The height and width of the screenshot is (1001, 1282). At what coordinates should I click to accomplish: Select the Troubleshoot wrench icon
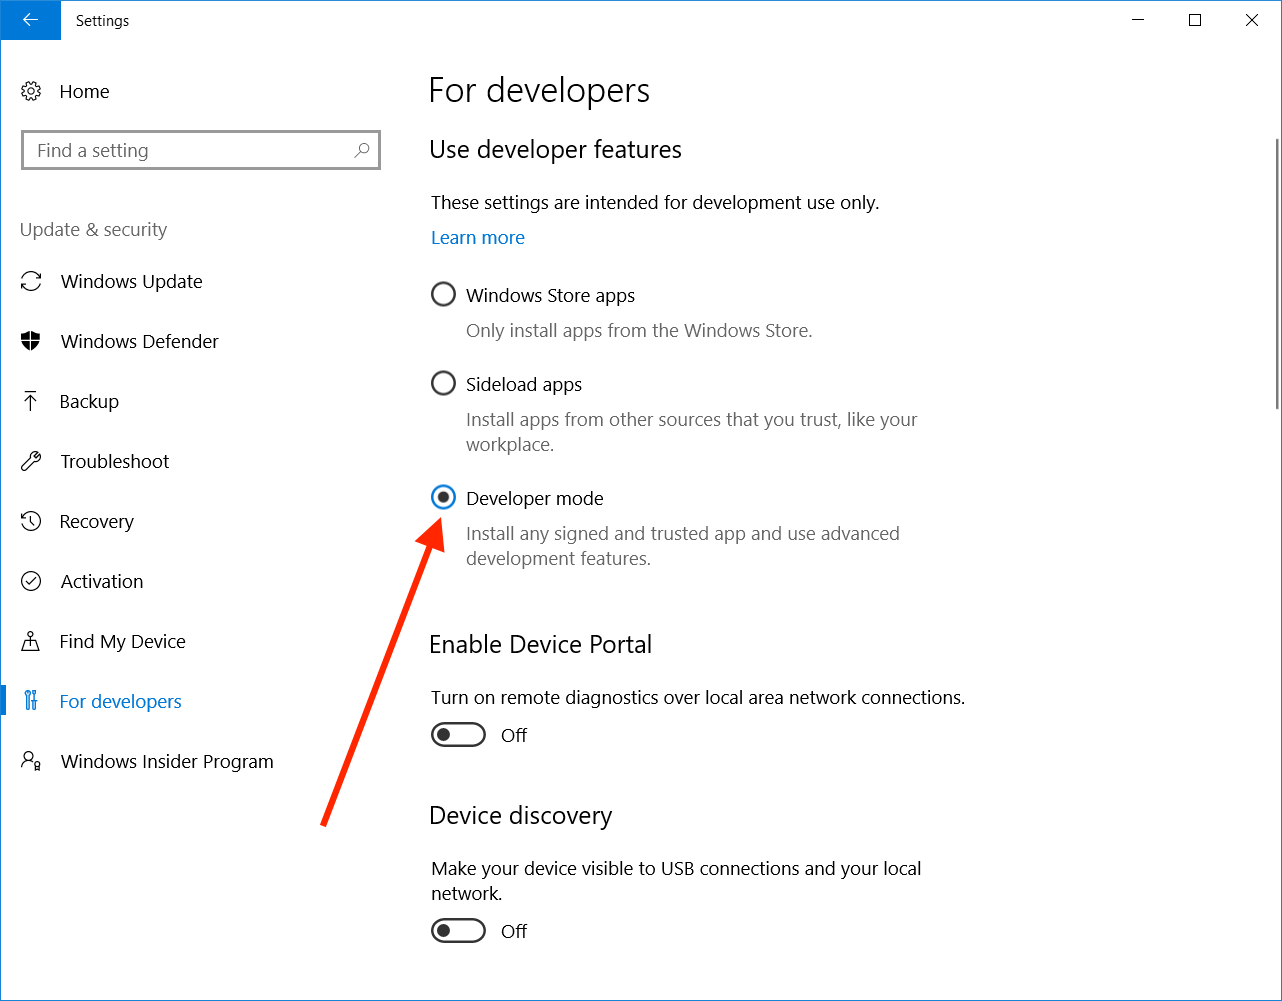point(31,461)
